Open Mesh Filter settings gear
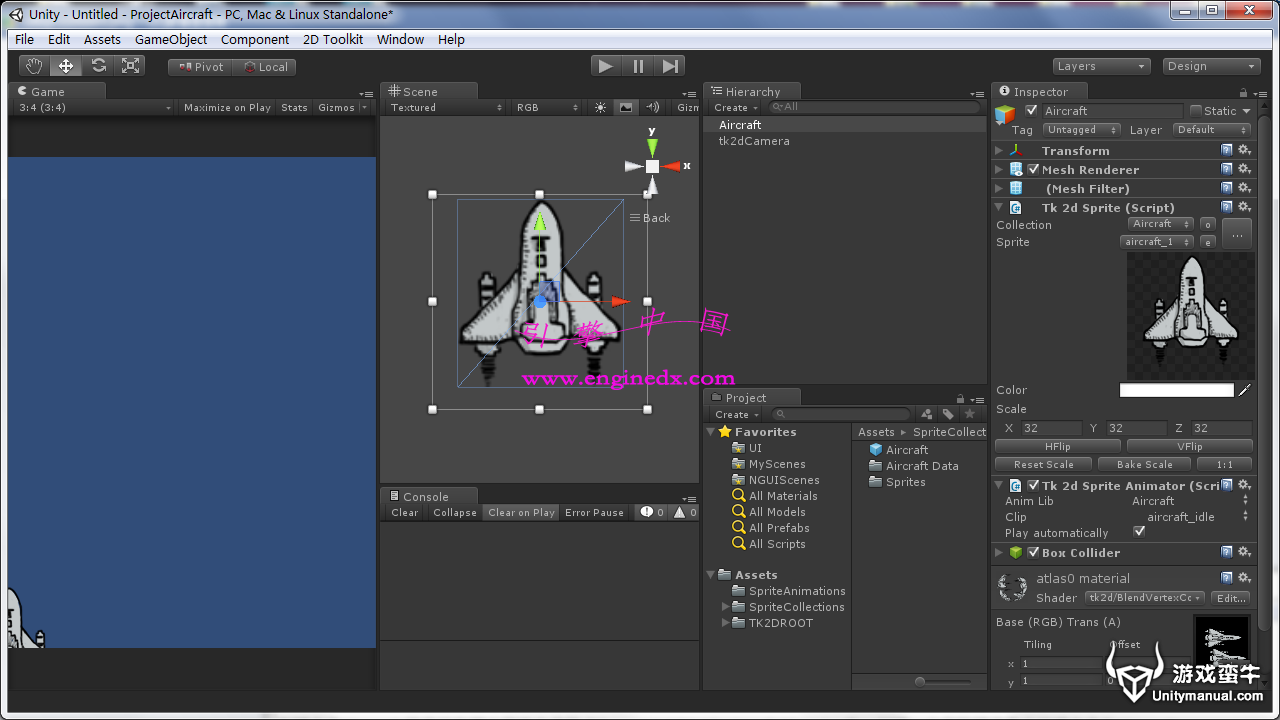Viewport: 1280px width, 720px height. coord(1244,188)
